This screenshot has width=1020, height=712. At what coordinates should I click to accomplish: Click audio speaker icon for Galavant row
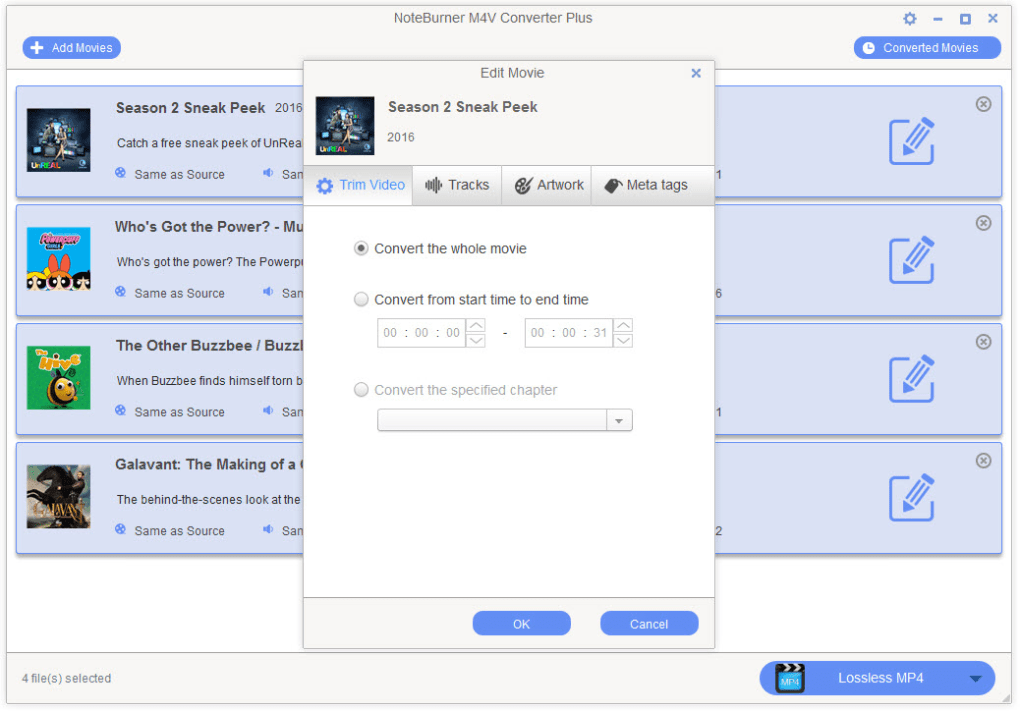click(x=268, y=529)
